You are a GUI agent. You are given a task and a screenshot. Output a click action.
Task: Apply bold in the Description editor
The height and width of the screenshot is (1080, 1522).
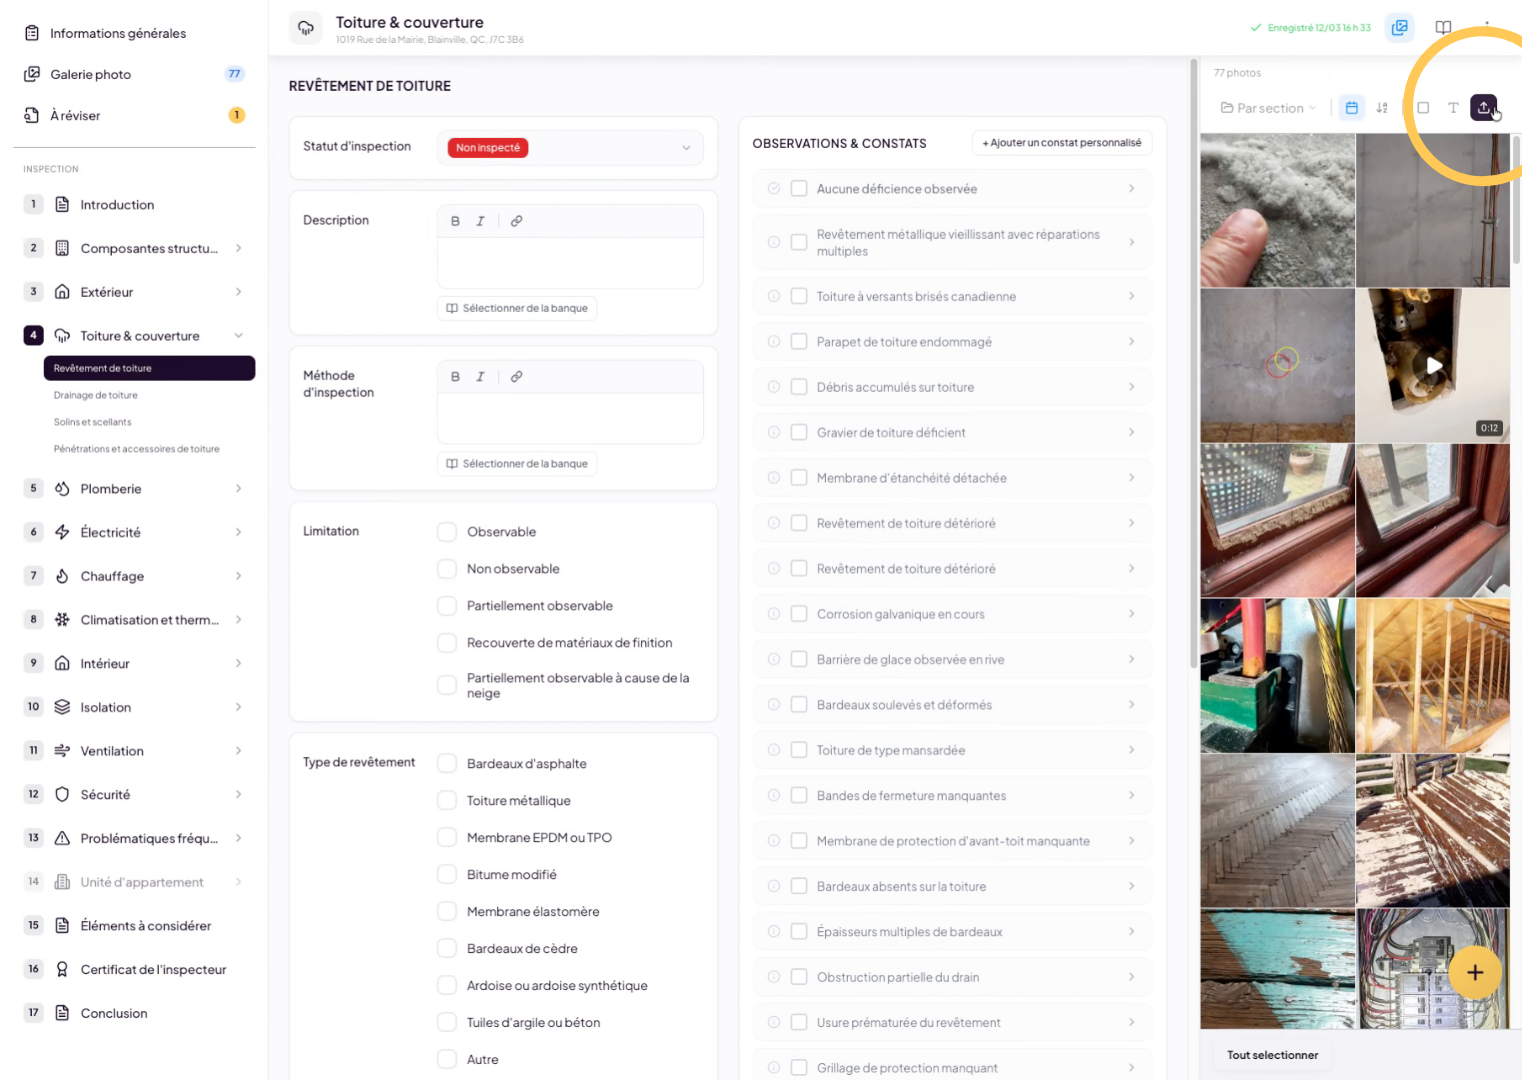click(x=455, y=221)
